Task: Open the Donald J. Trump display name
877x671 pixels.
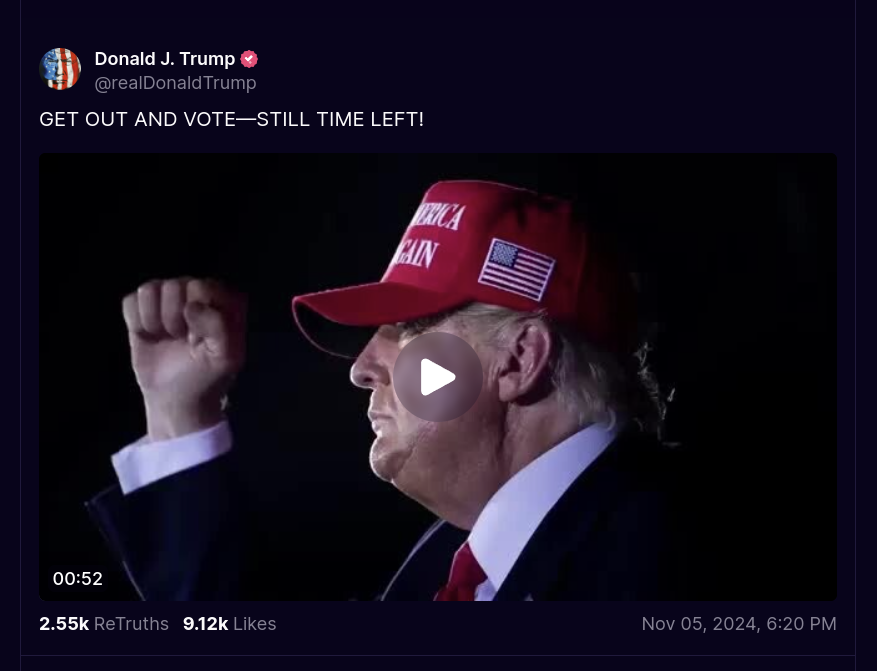Action: (x=164, y=59)
